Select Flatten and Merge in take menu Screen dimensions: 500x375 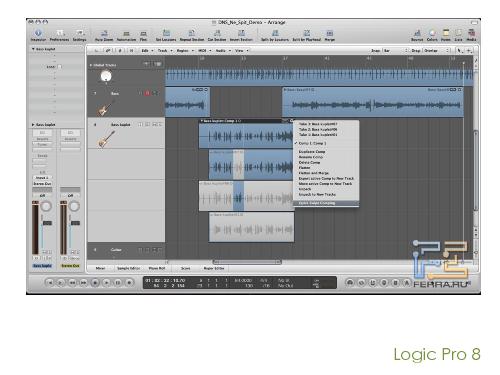[314, 173]
